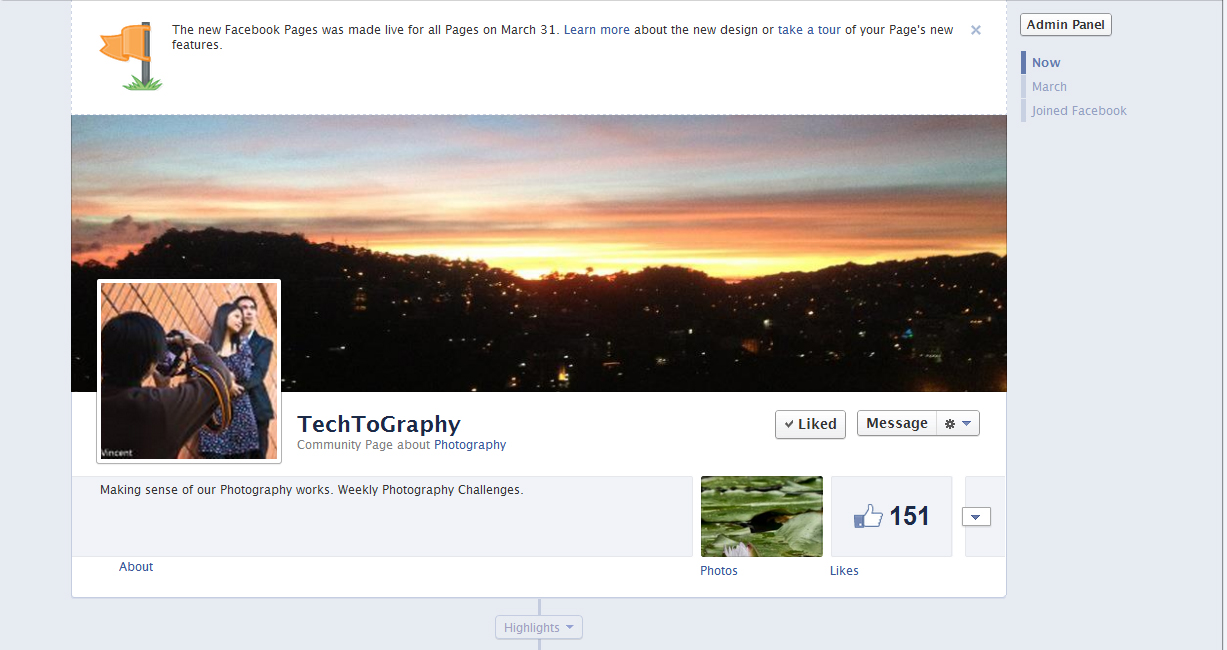Click the take a tour link
Screen dimensions: 1227x650
[x=808, y=29]
